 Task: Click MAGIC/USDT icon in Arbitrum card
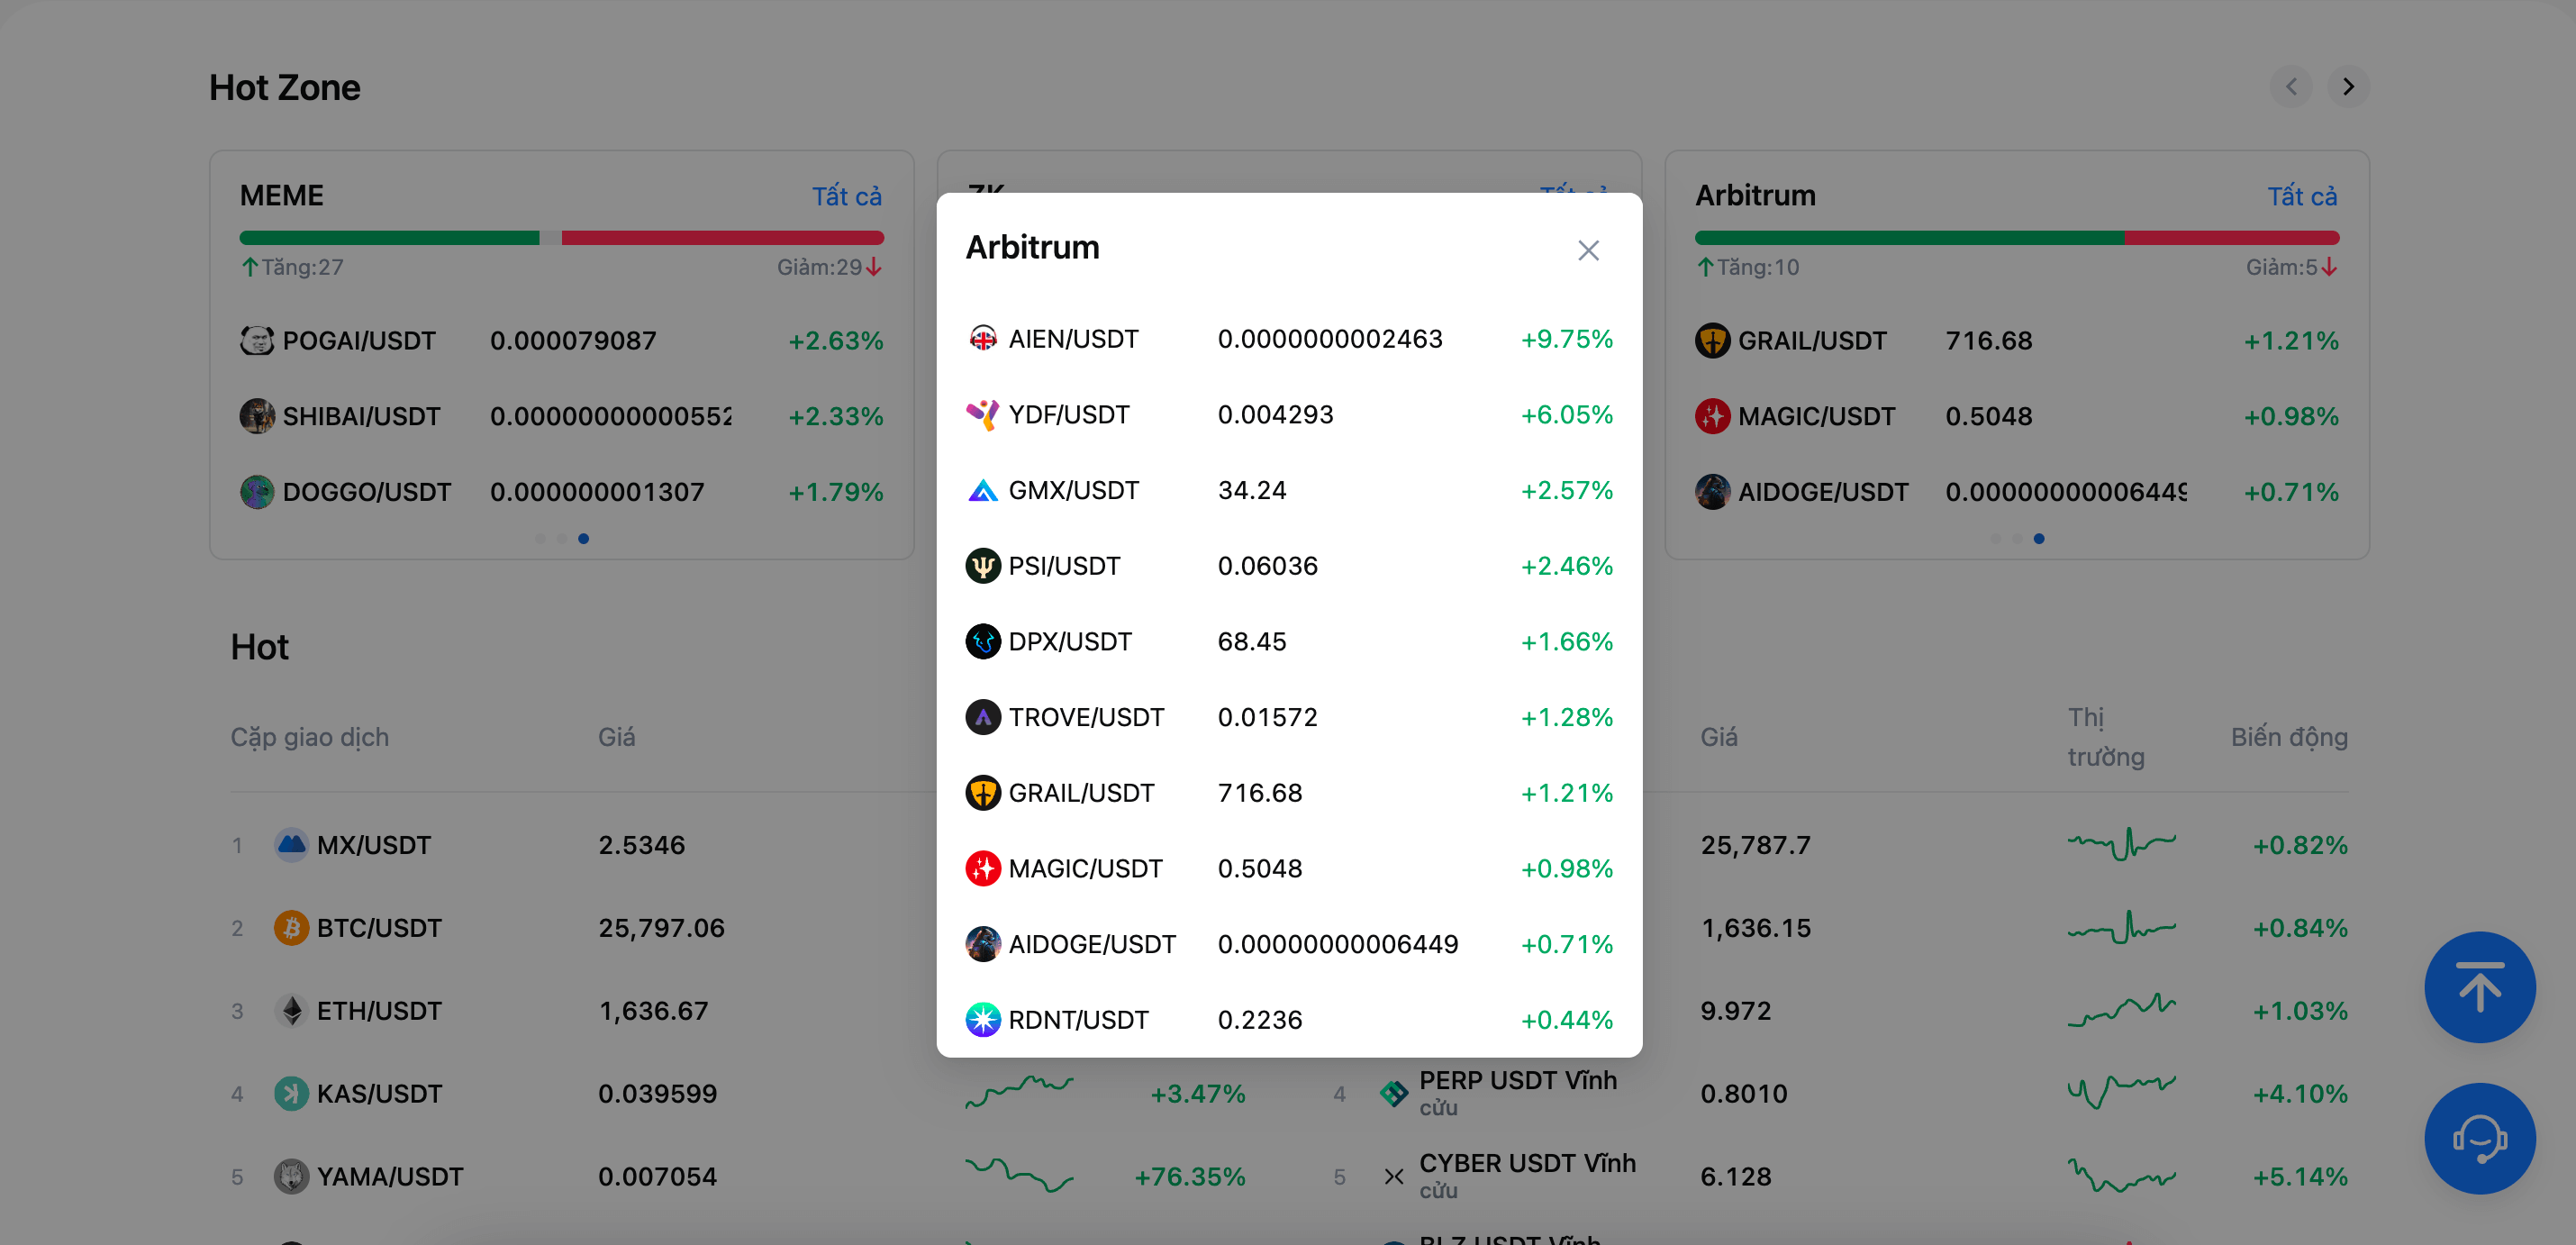1713,416
